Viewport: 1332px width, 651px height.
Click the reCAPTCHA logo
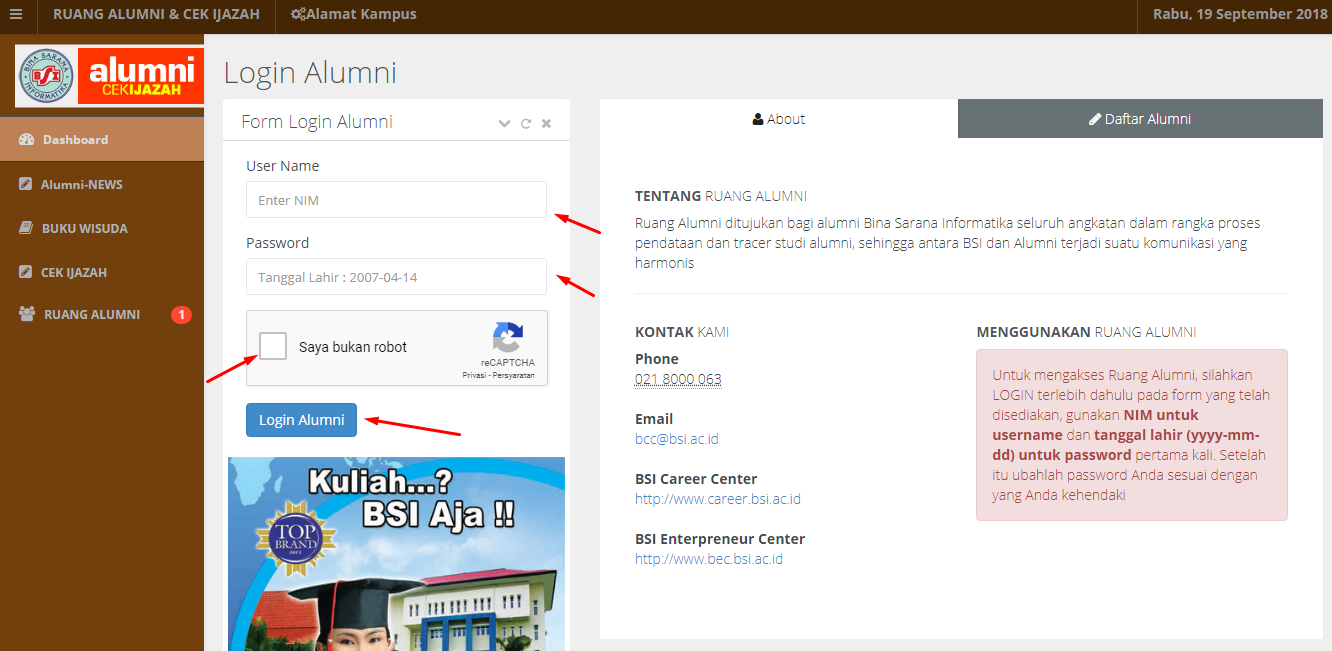pos(508,338)
